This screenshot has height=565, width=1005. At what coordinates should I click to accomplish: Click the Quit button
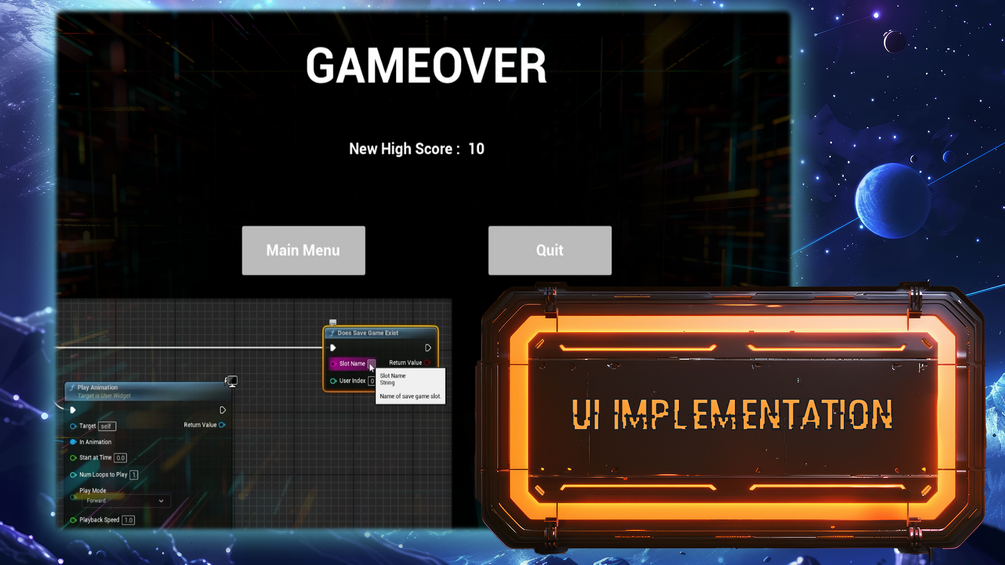pyautogui.click(x=549, y=250)
